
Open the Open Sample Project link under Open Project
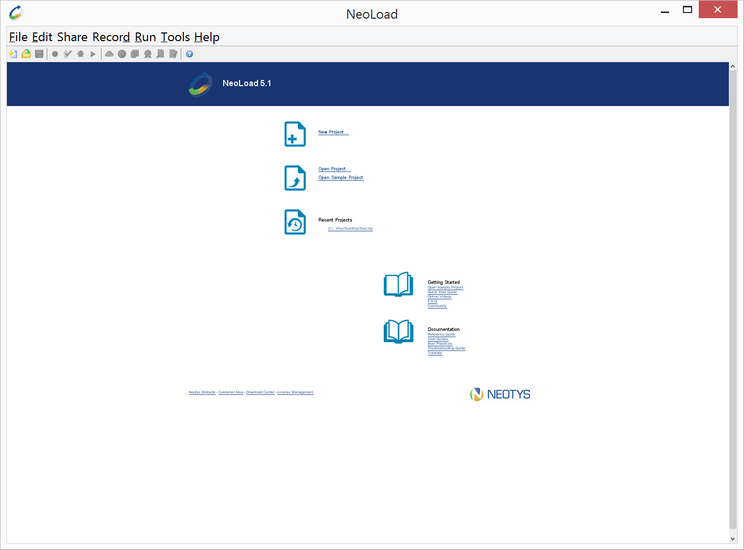[x=341, y=177]
